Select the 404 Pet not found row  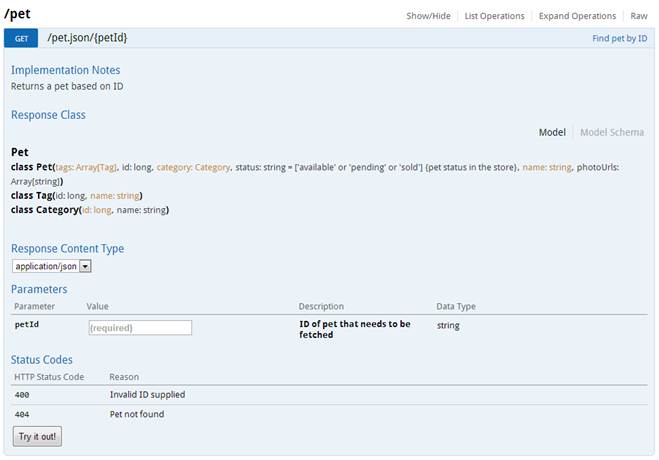(x=137, y=414)
